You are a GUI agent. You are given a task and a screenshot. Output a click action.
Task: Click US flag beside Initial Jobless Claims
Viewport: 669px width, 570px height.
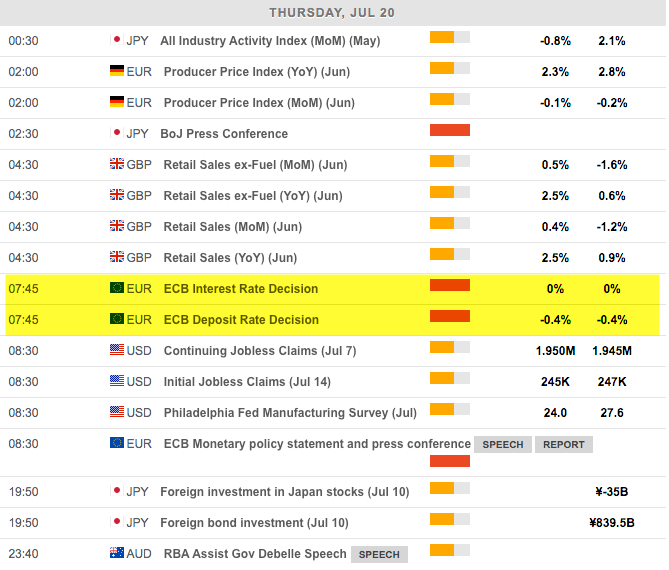[116, 381]
